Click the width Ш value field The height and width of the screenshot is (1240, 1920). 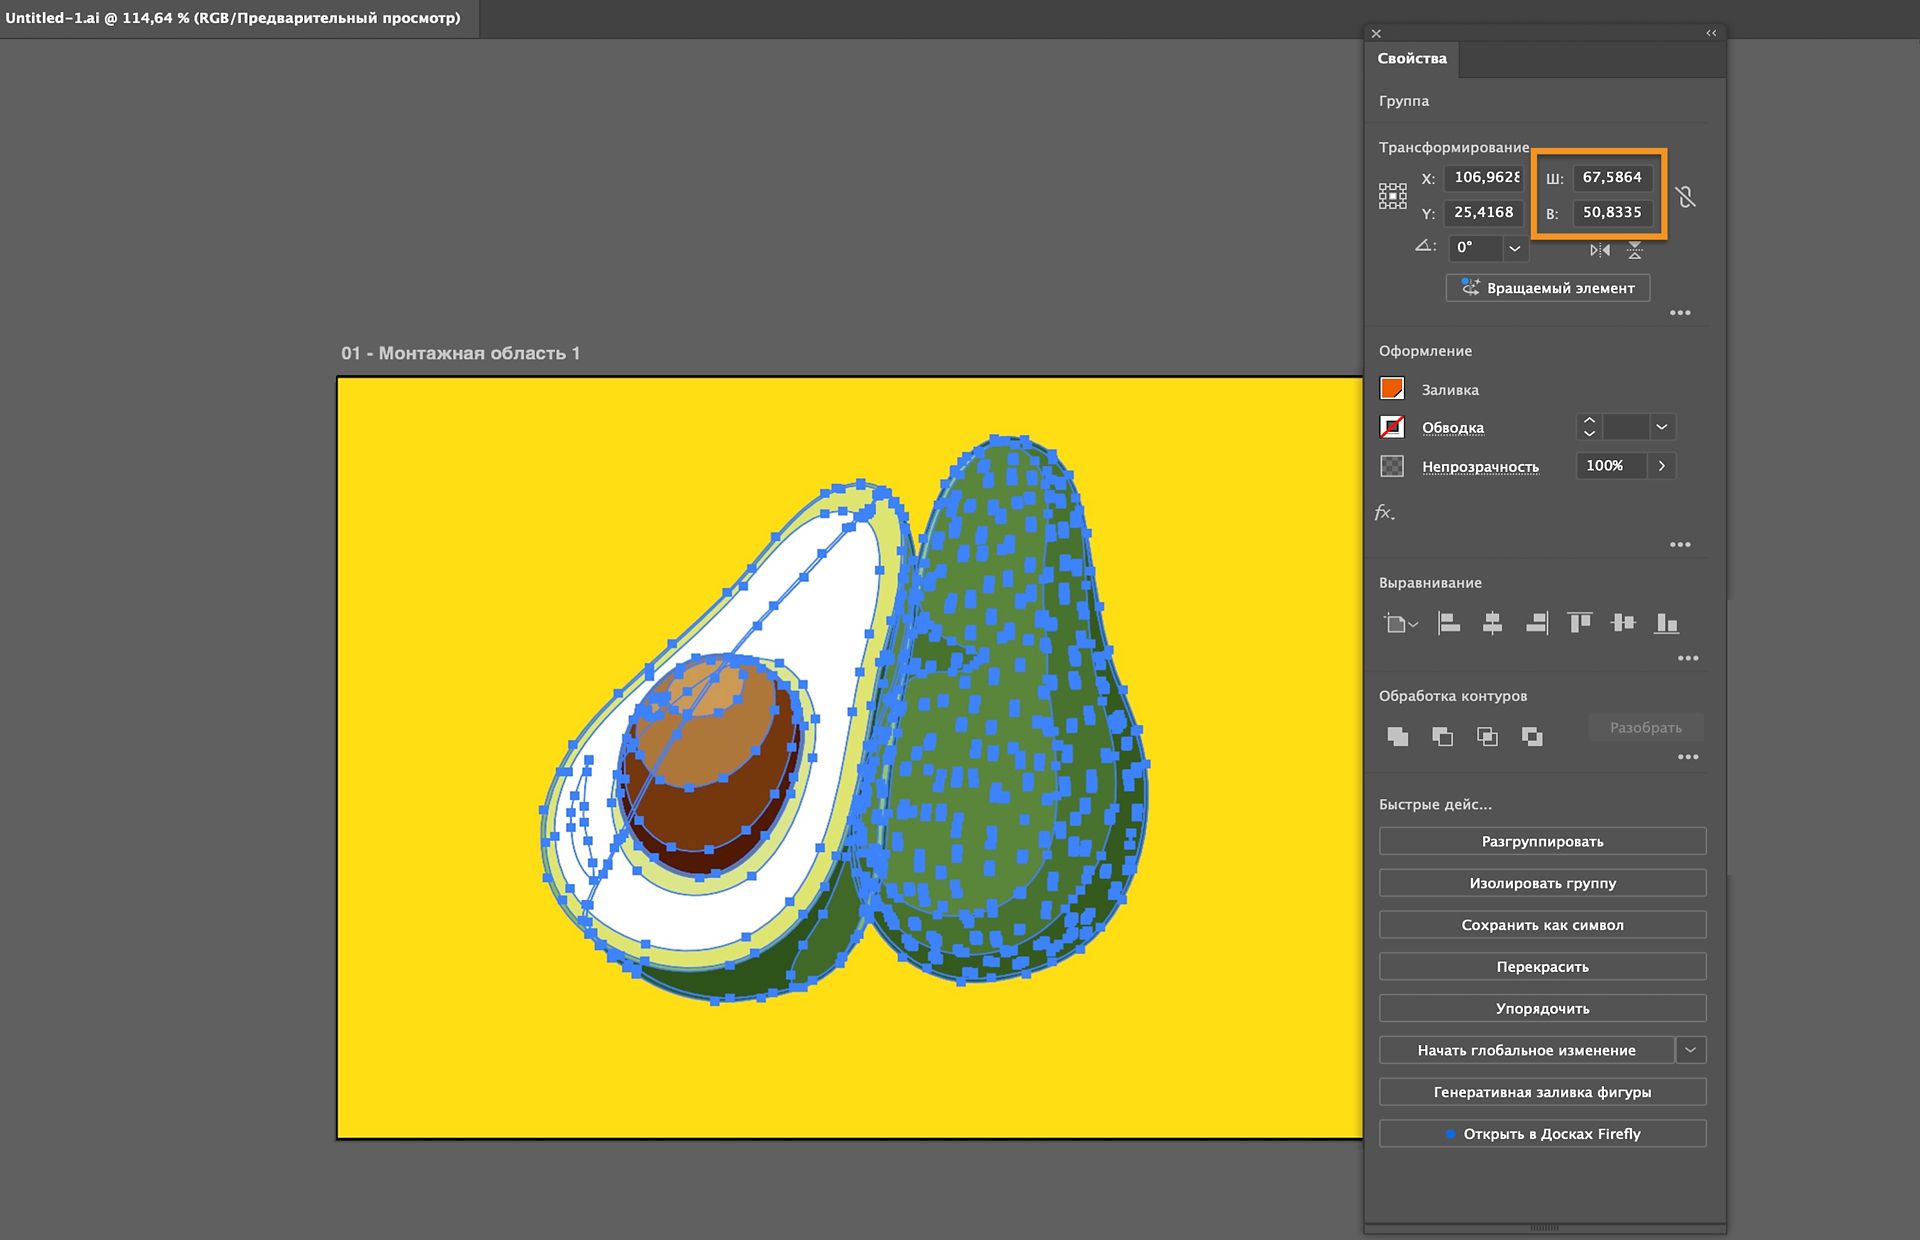(x=1612, y=177)
